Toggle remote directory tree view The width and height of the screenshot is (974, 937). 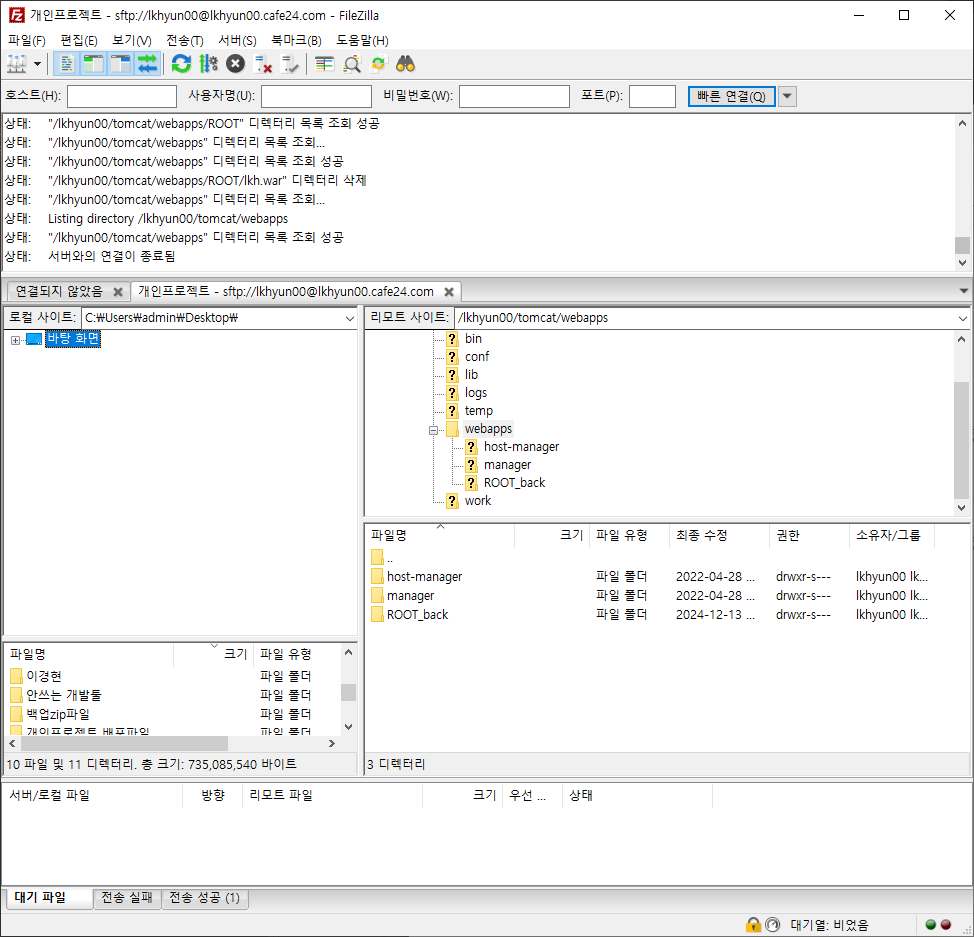[x=121, y=64]
